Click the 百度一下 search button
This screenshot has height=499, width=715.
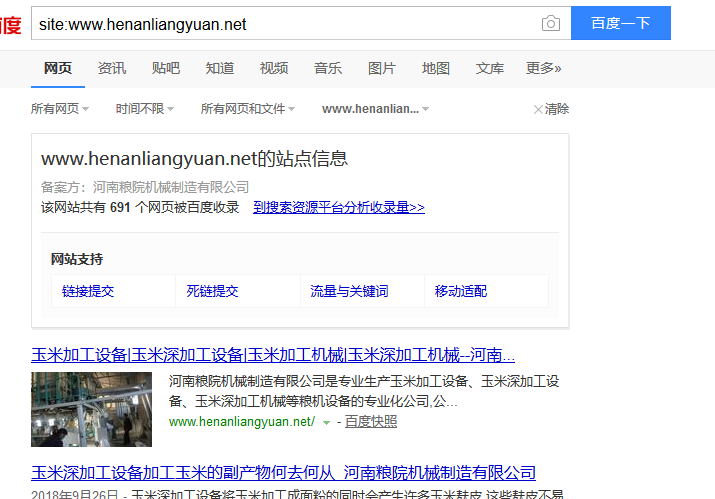[621, 23]
